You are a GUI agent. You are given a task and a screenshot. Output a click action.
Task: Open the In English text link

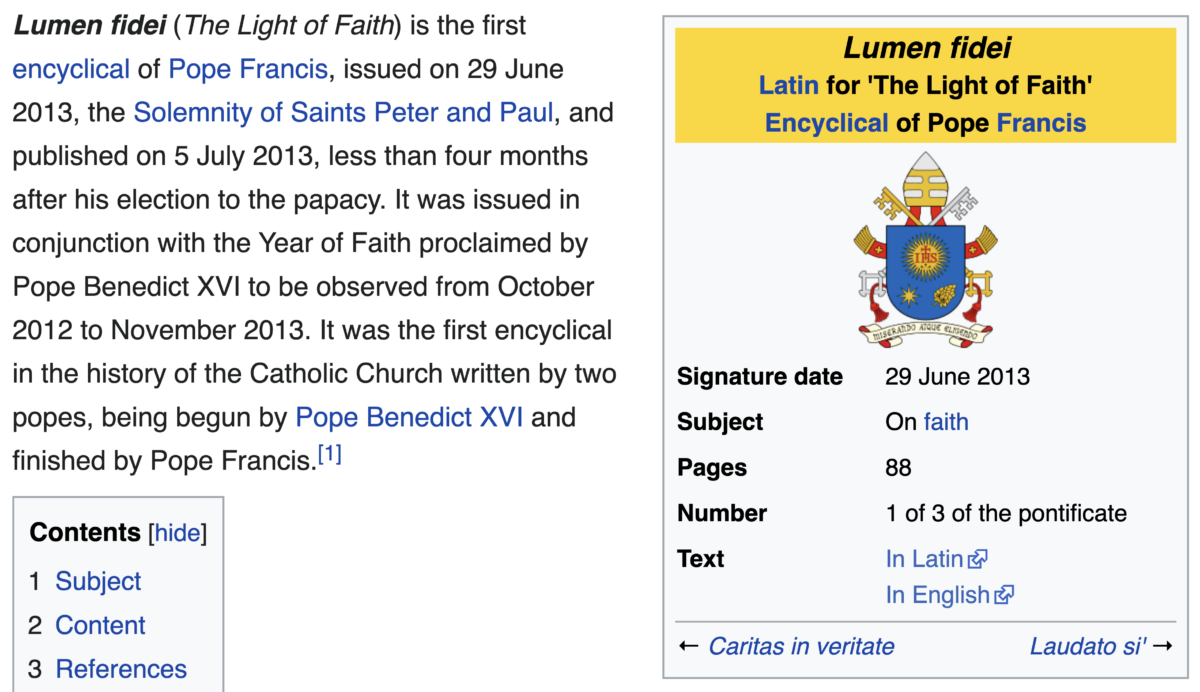(937, 595)
